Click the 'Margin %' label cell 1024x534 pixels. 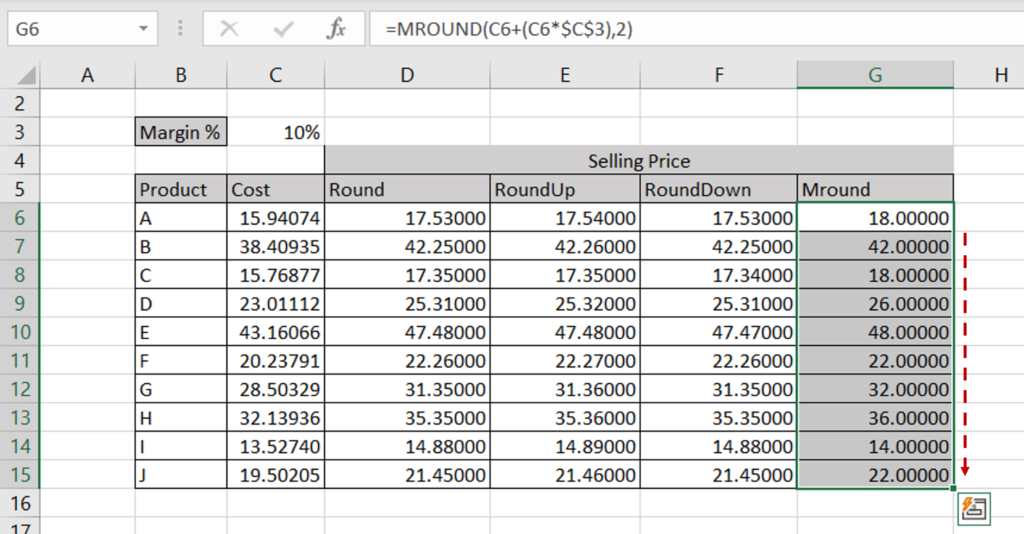181,132
